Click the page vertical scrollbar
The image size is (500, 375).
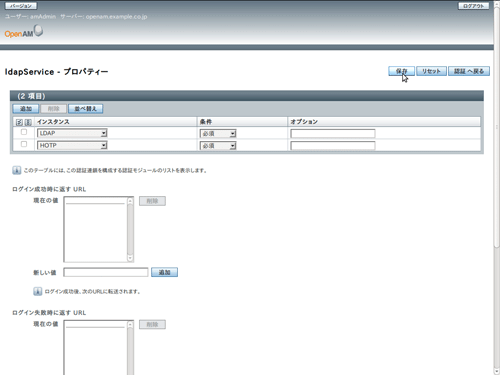[x=497, y=187]
